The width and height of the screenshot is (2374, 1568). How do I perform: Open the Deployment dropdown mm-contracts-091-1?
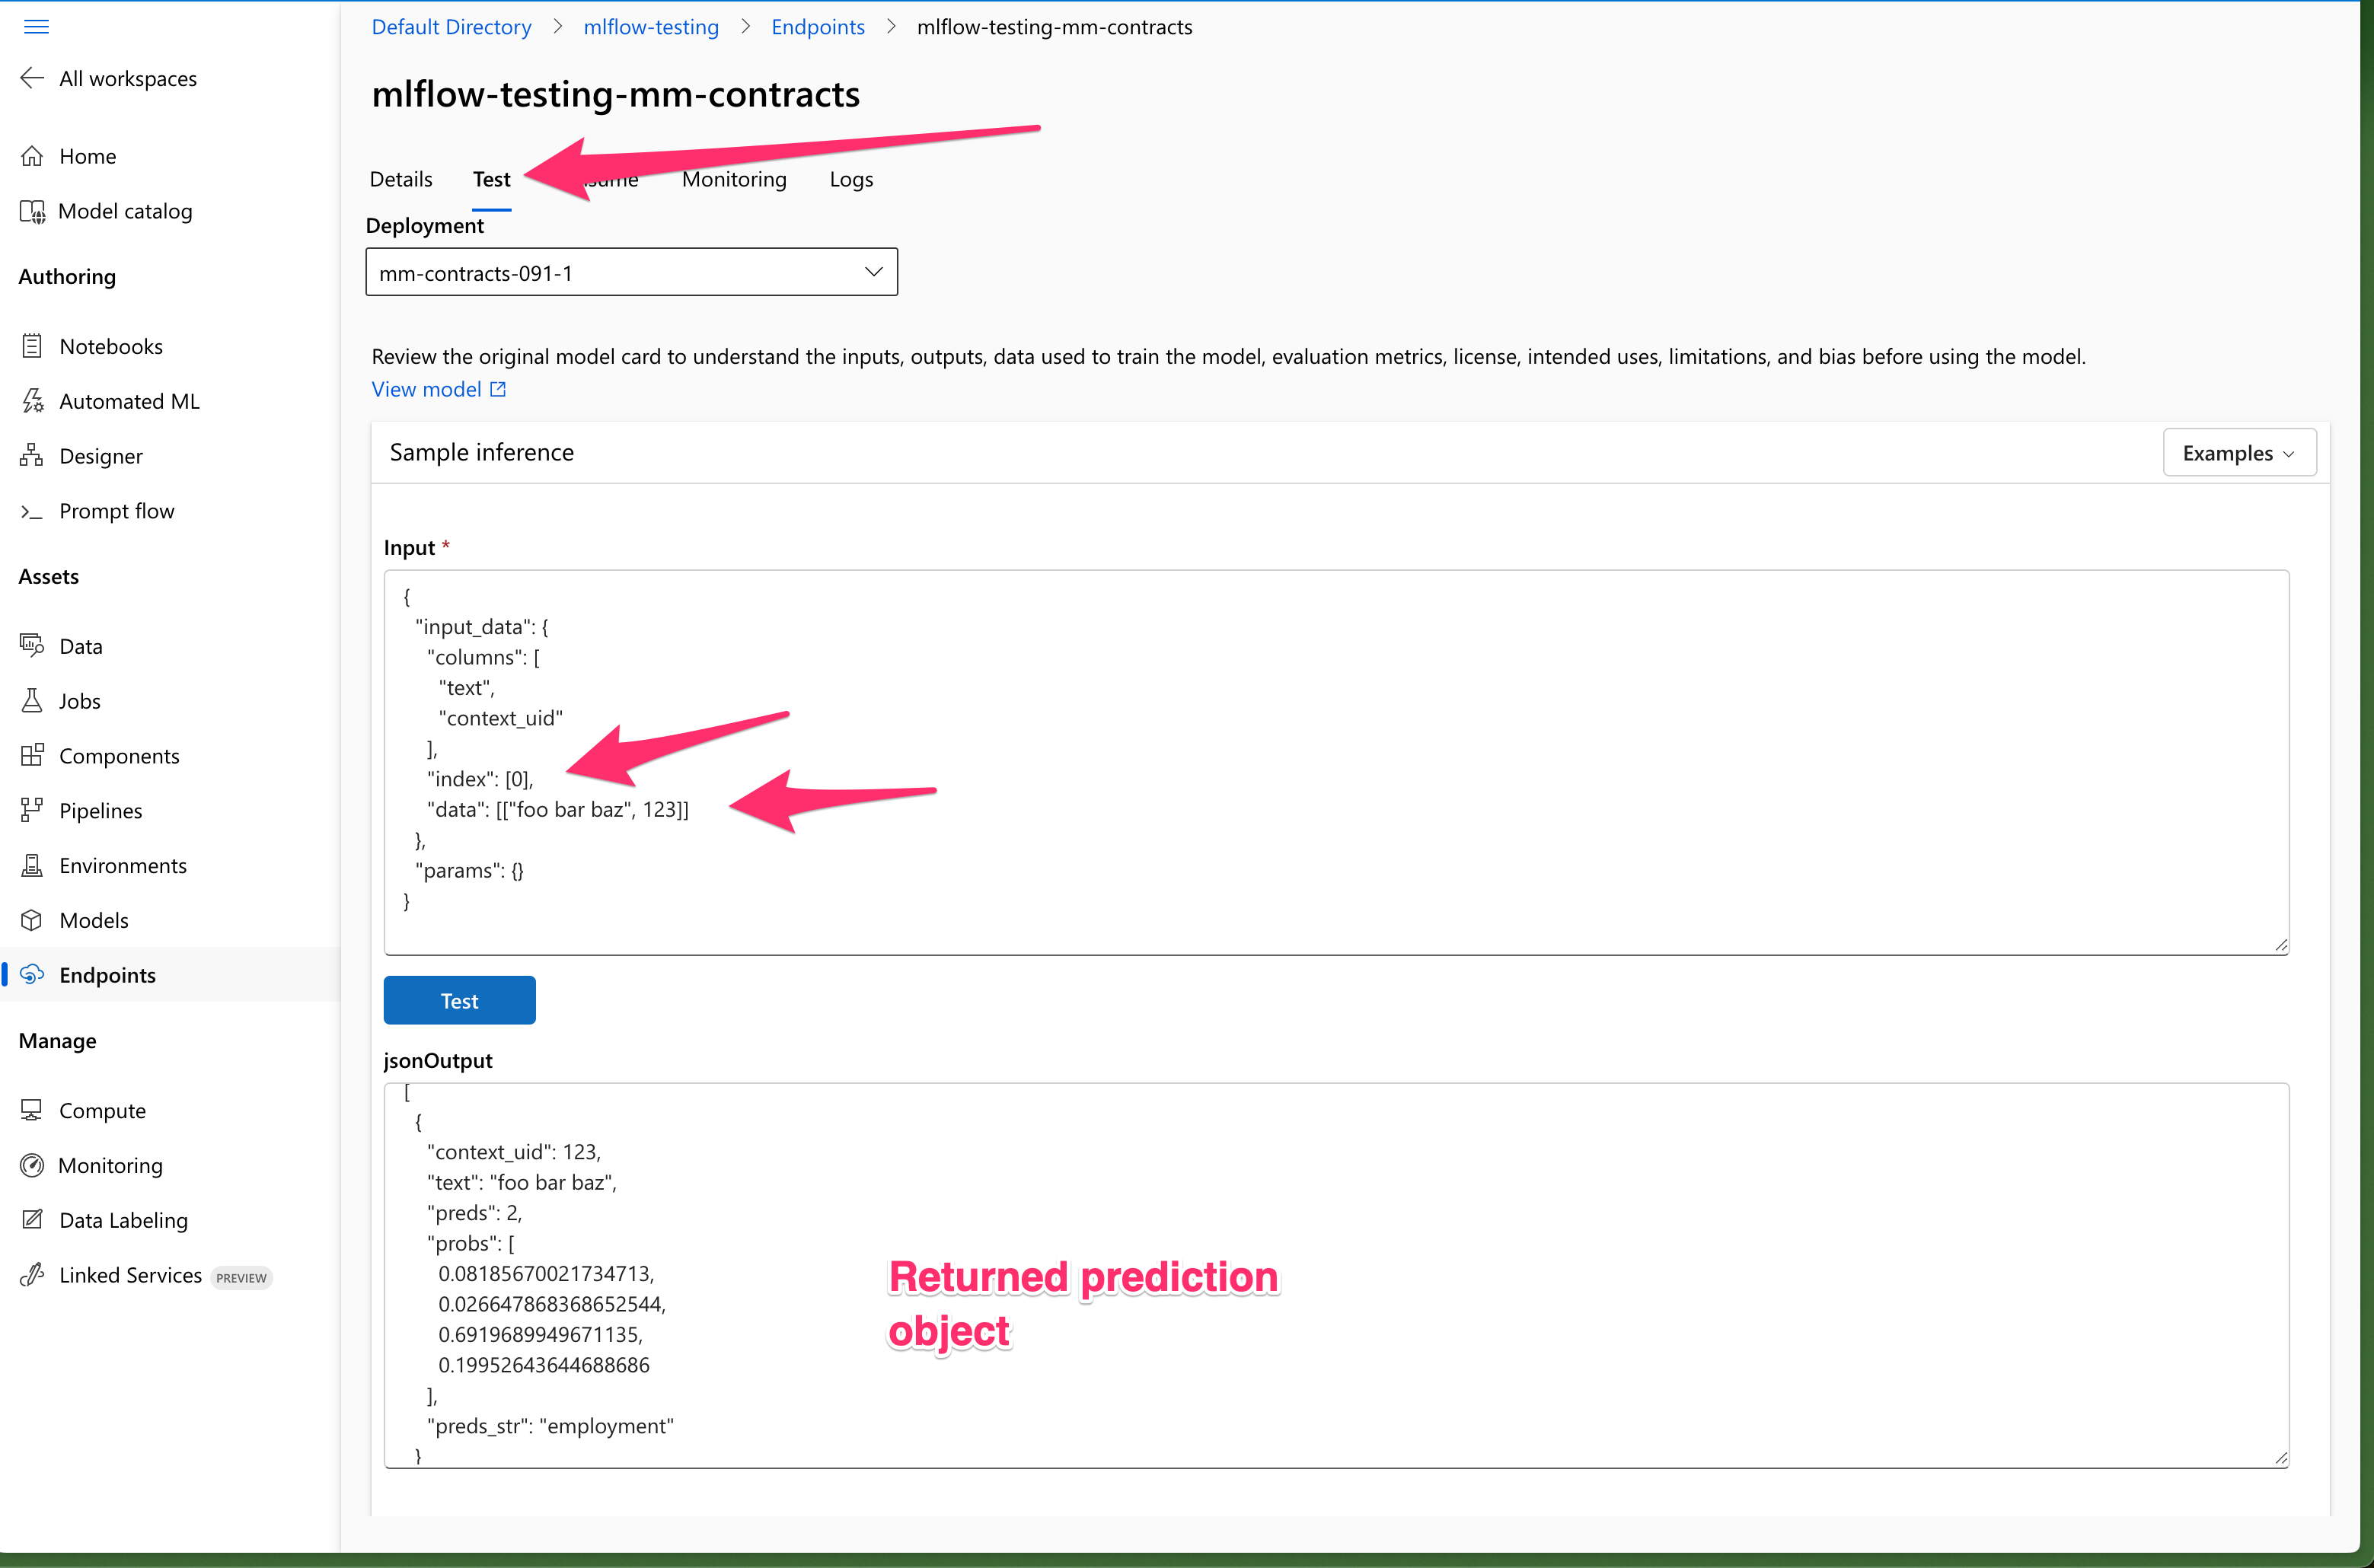[x=631, y=272]
